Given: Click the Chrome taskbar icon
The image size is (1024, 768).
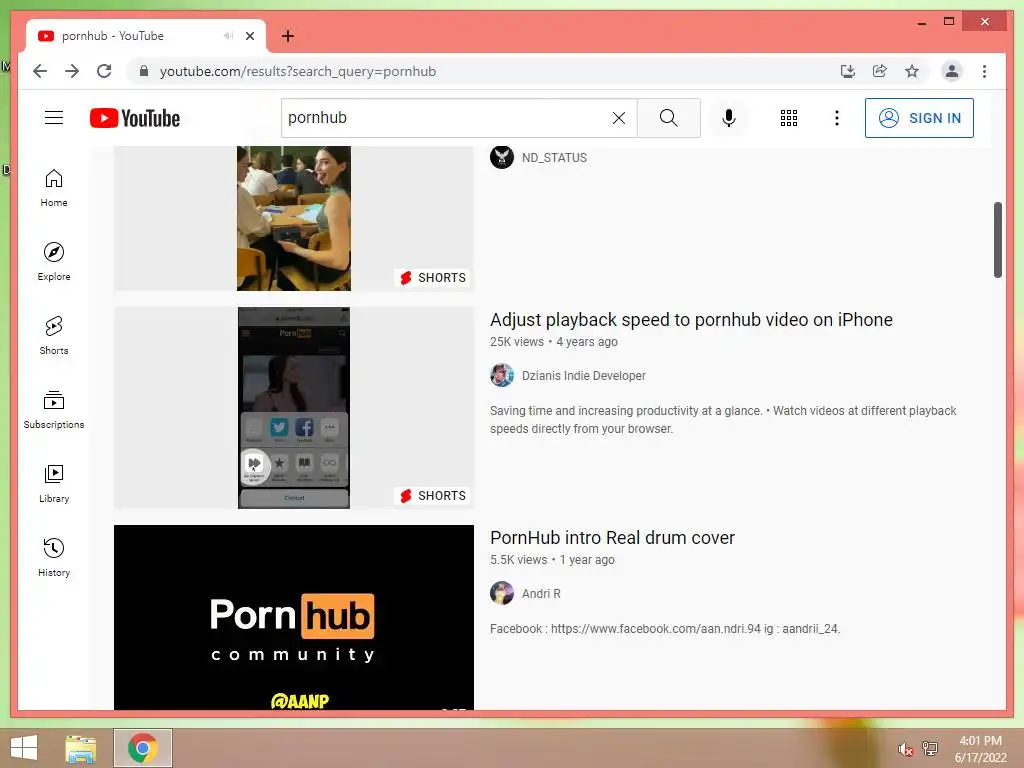Looking at the screenshot, I should [142, 748].
